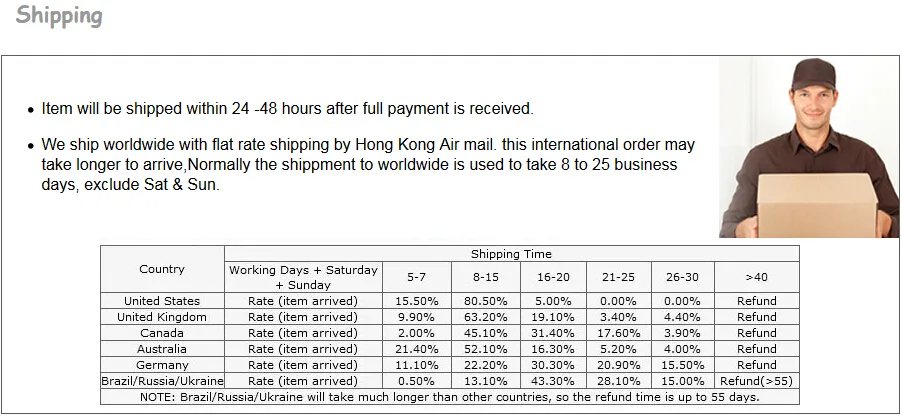Click the Australia country cell
Image resolution: width=902 pixels, height=416 pixels.
coord(162,349)
